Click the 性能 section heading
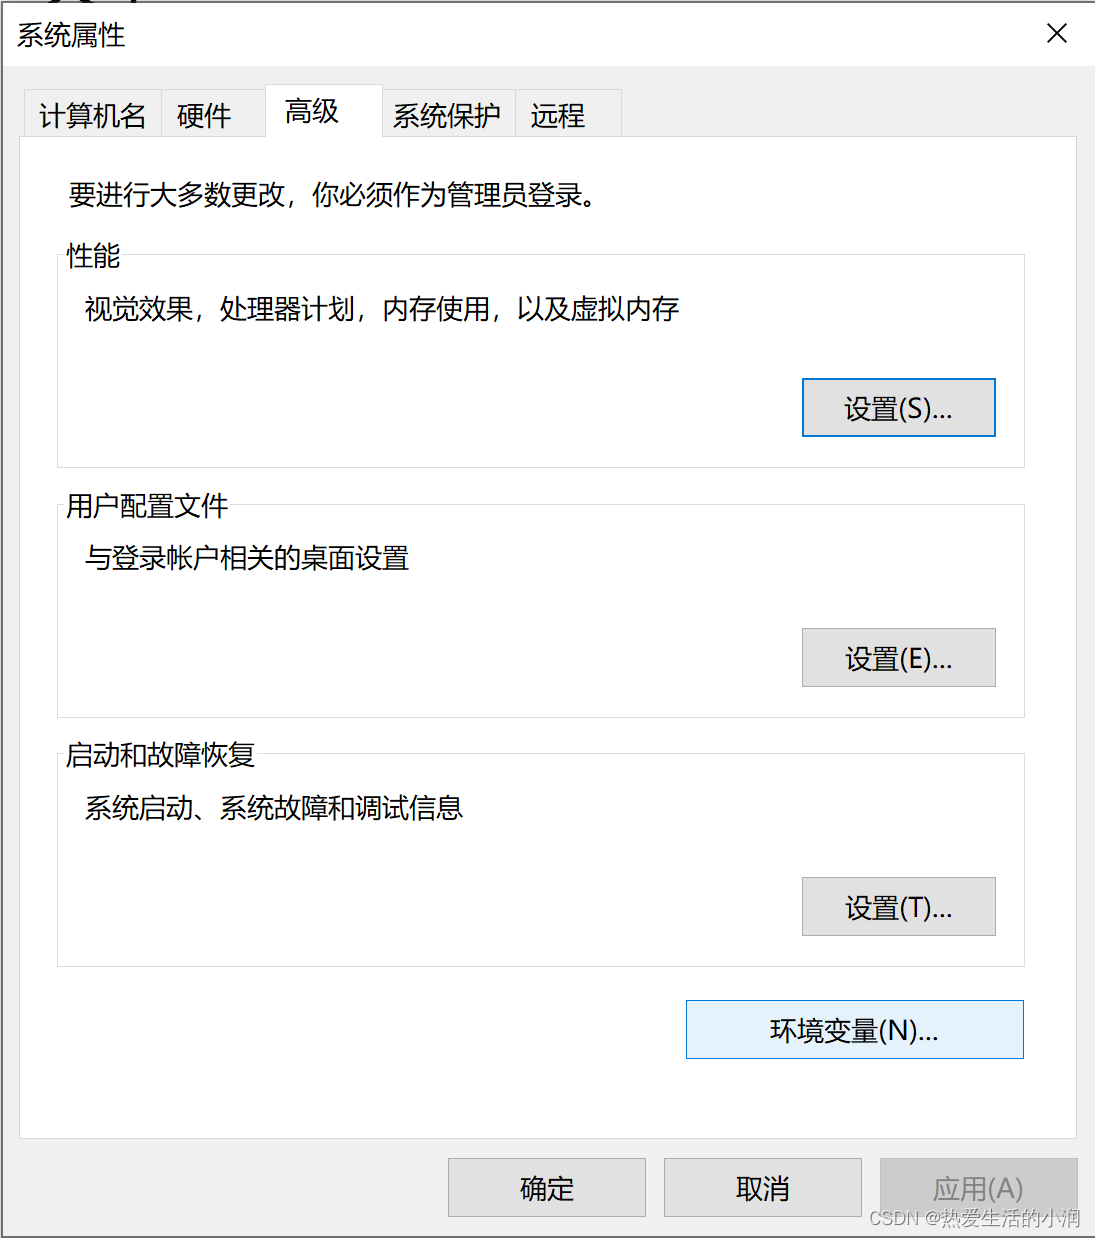Viewport: 1095px width, 1238px height. tap(91, 256)
